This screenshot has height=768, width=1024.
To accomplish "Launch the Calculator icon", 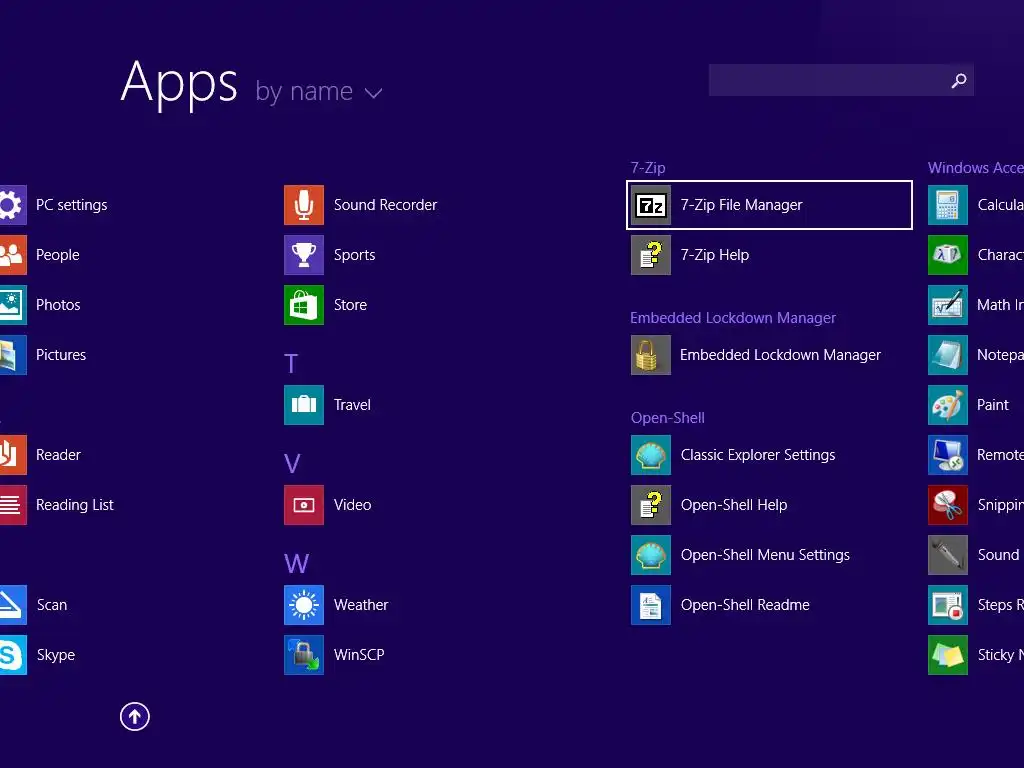I will tap(948, 205).
